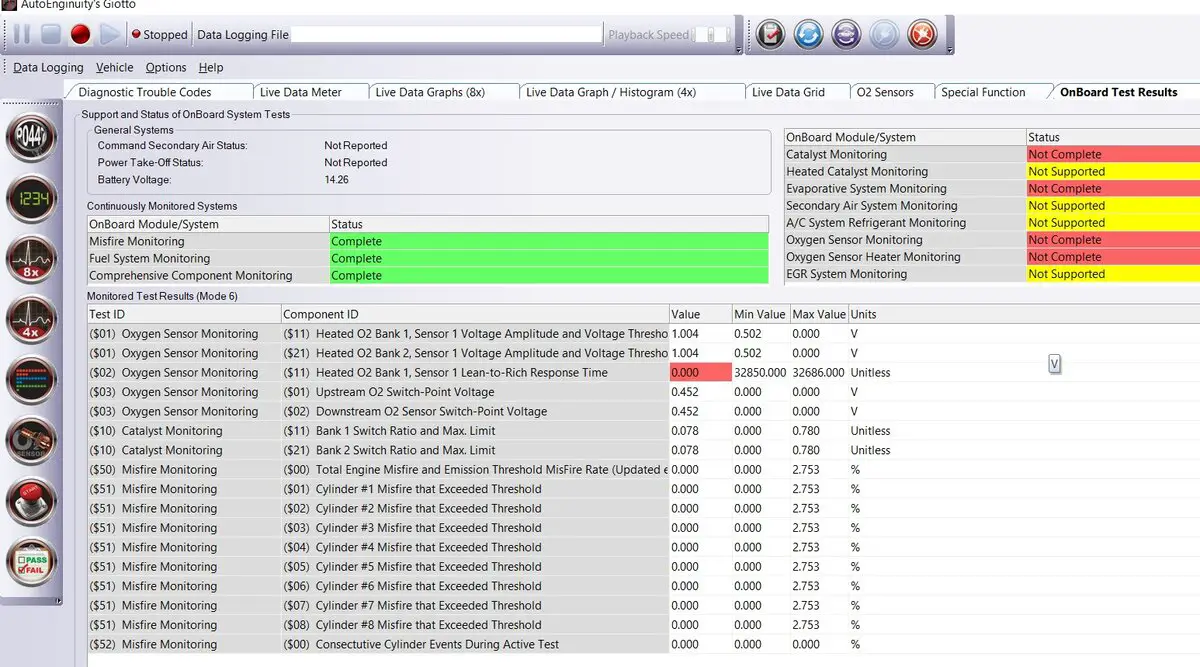Click the red disconnect X toolbar icon

click(x=922, y=34)
